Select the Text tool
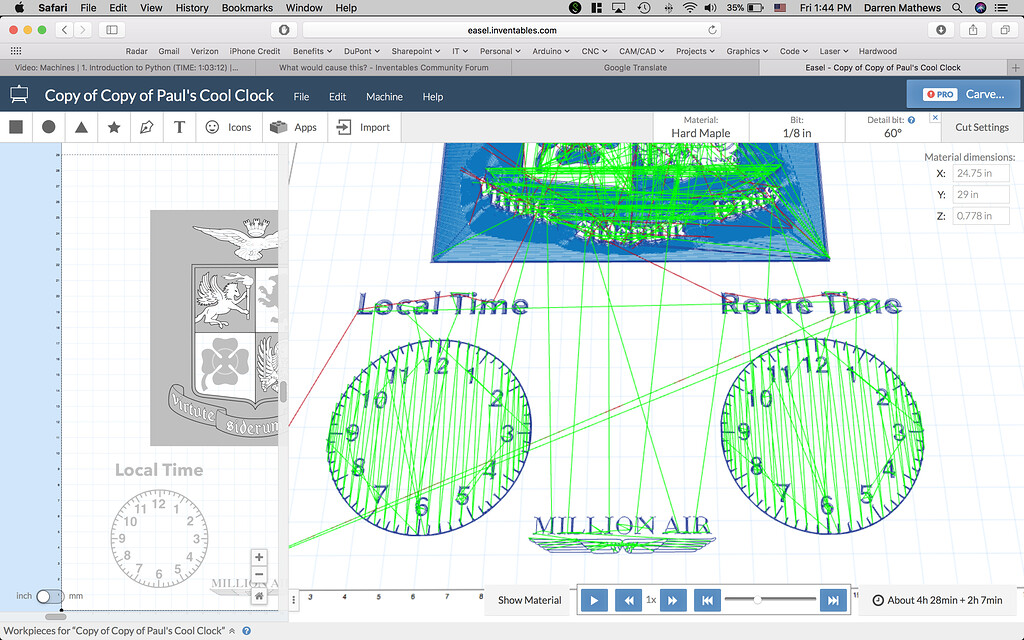The height and width of the screenshot is (640, 1024). [179, 127]
